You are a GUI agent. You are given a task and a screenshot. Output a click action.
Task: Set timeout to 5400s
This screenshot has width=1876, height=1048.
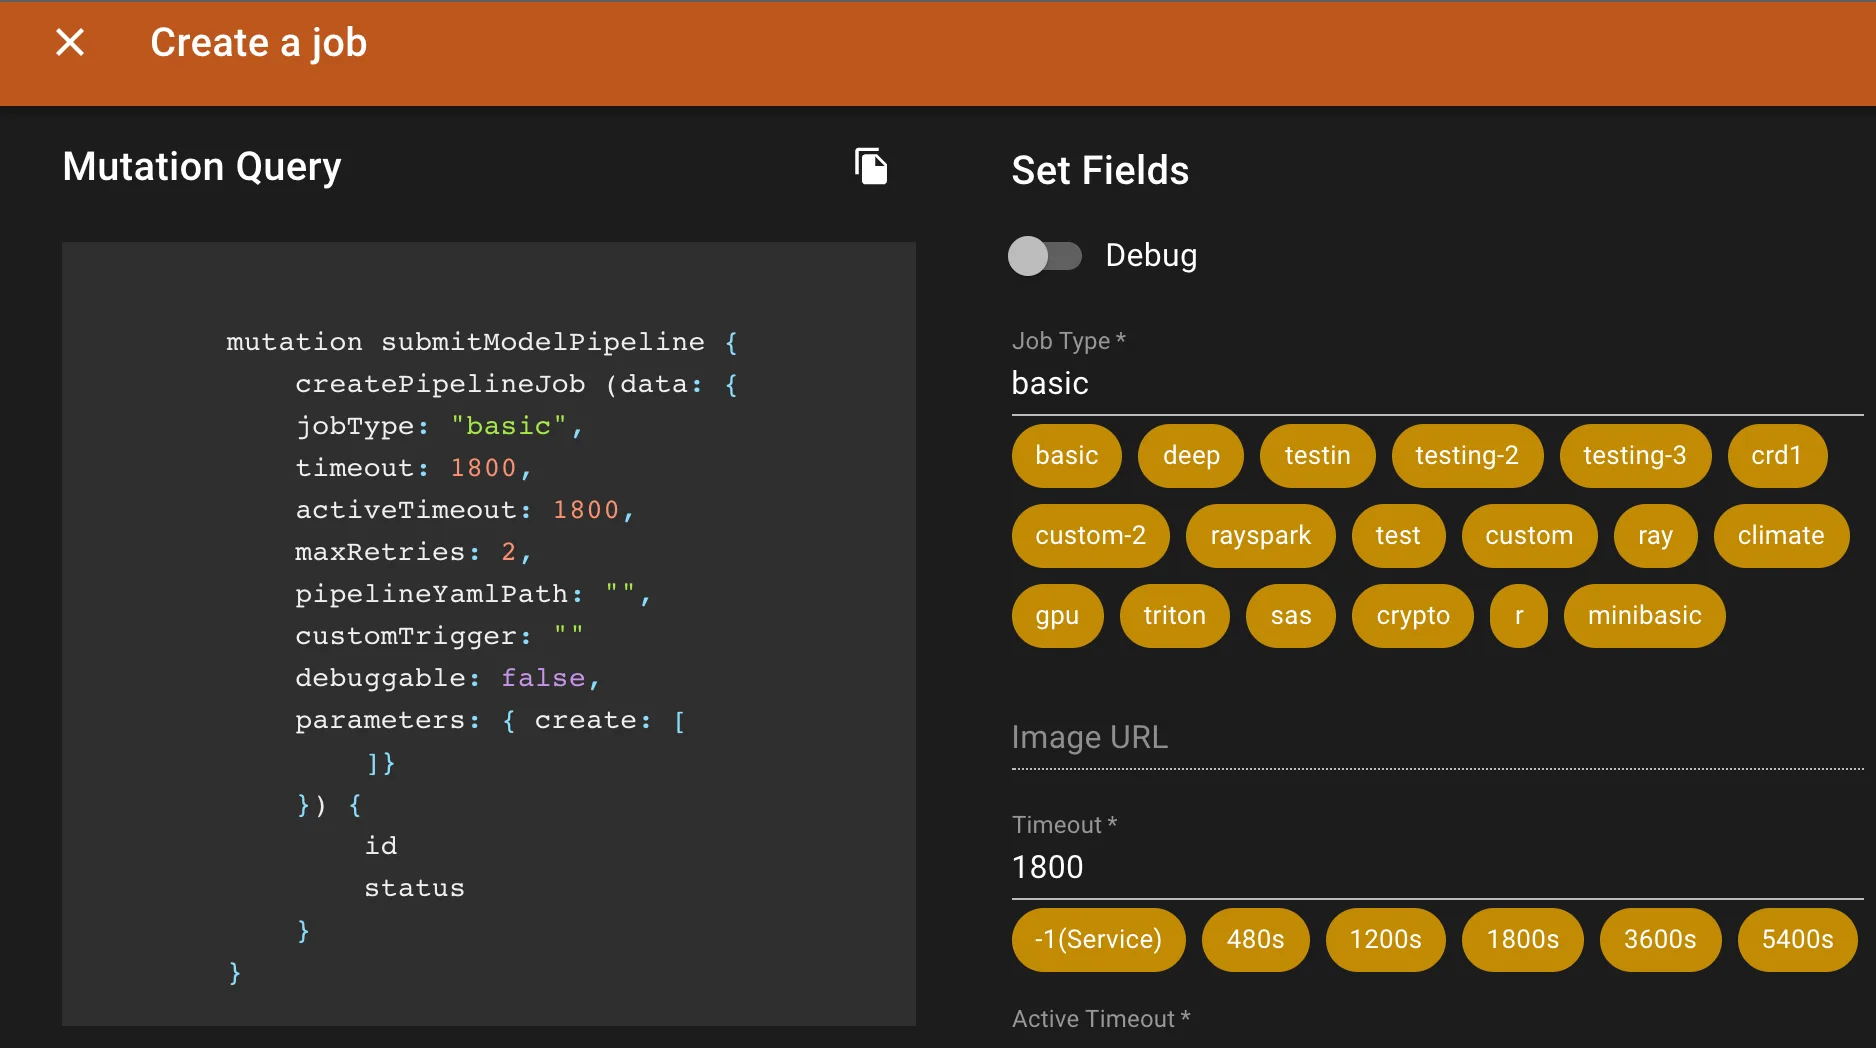tap(1797, 940)
